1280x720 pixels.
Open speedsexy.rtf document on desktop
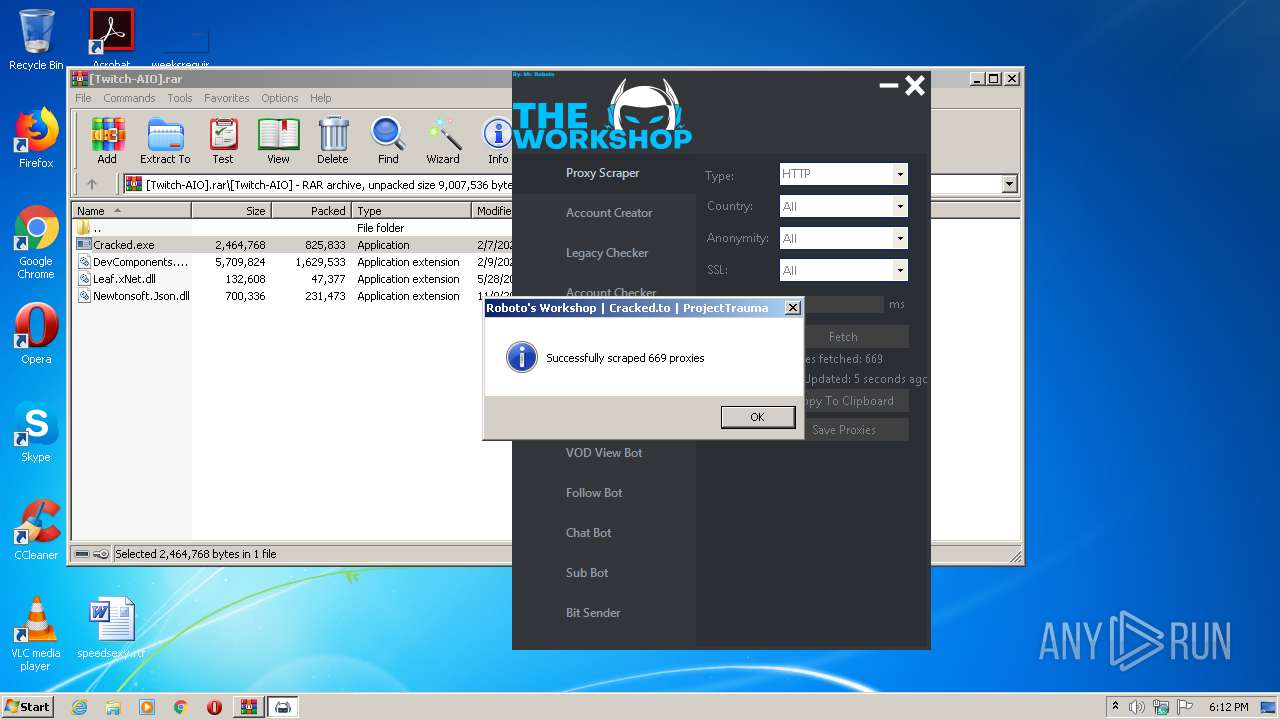coord(111,628)
